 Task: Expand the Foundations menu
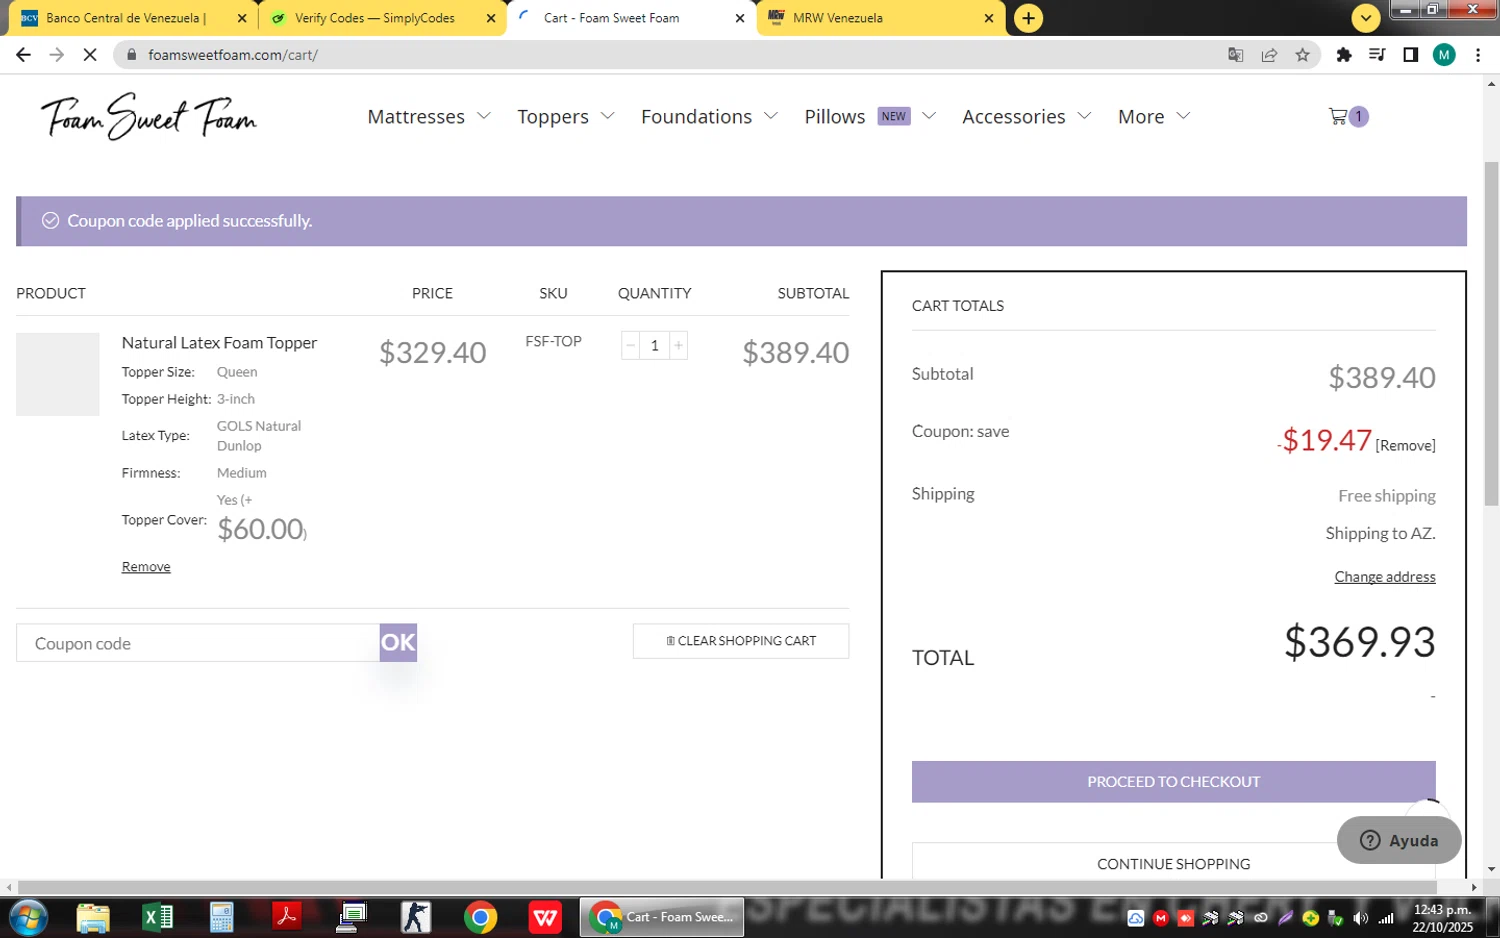[709, 117]
